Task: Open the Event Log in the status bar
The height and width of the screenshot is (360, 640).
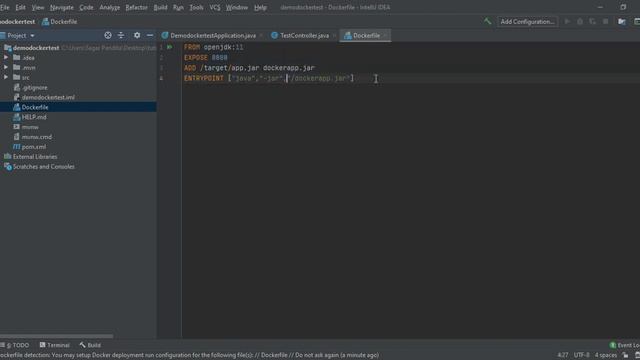Action: (624, 345)
